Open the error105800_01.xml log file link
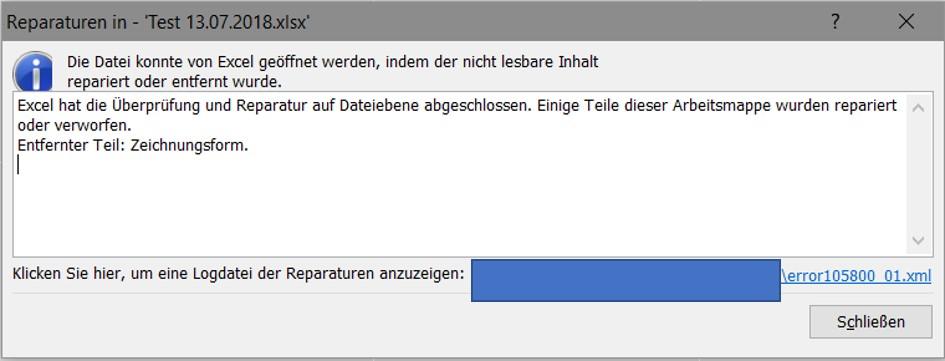 pyautogui.click(x=856, y=275)
